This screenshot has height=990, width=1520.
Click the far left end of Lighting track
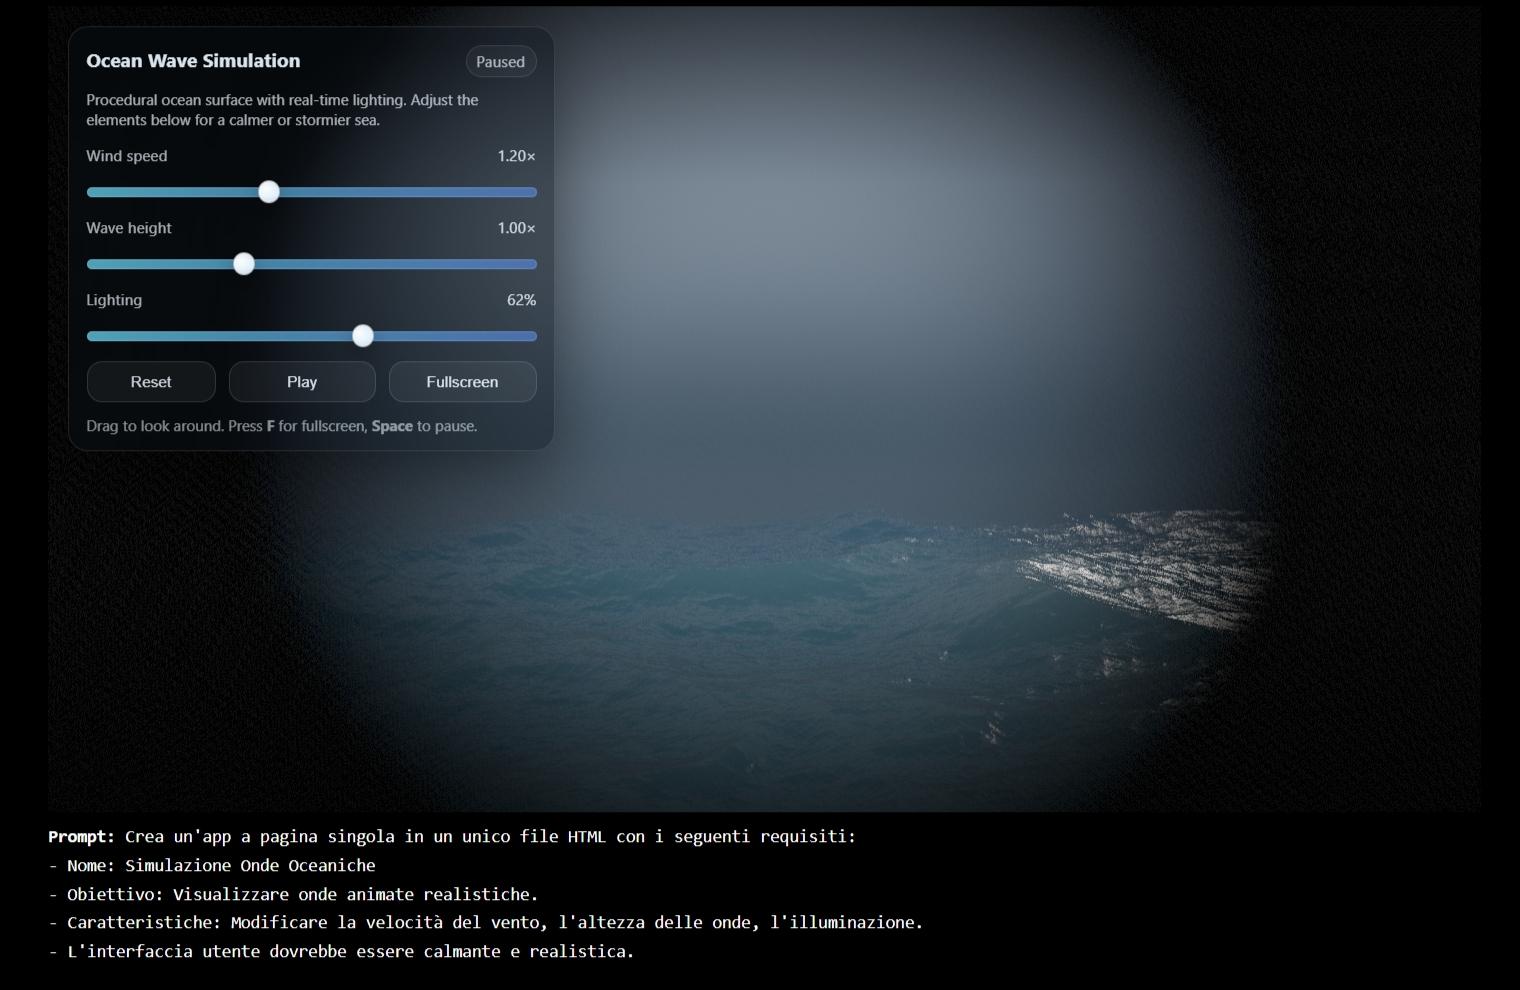tap(92, 336)
